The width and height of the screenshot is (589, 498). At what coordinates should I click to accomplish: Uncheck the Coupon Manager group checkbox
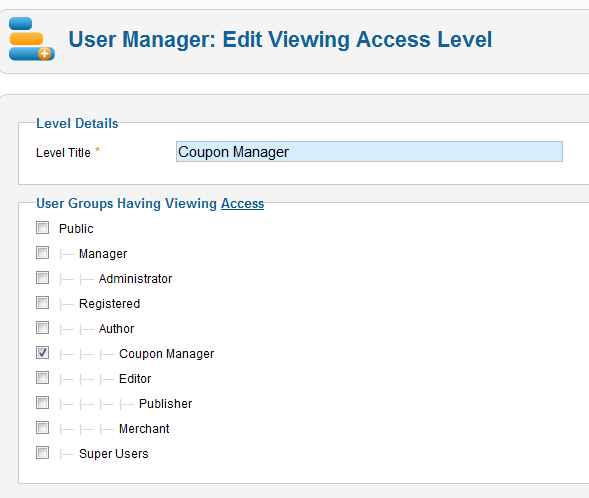click(42, 353)
